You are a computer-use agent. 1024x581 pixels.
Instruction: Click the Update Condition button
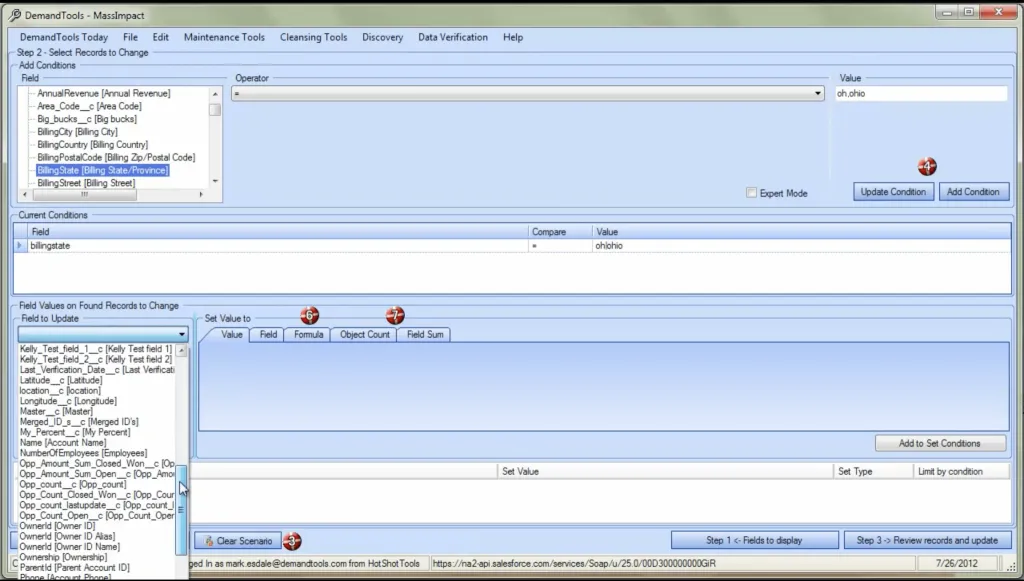tap(893, 192)
